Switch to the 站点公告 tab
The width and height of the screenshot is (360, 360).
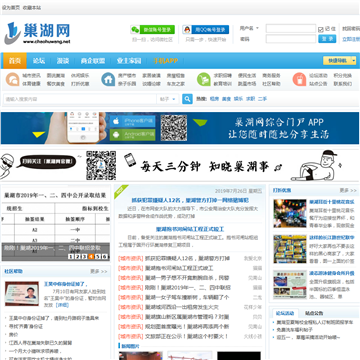314,313
